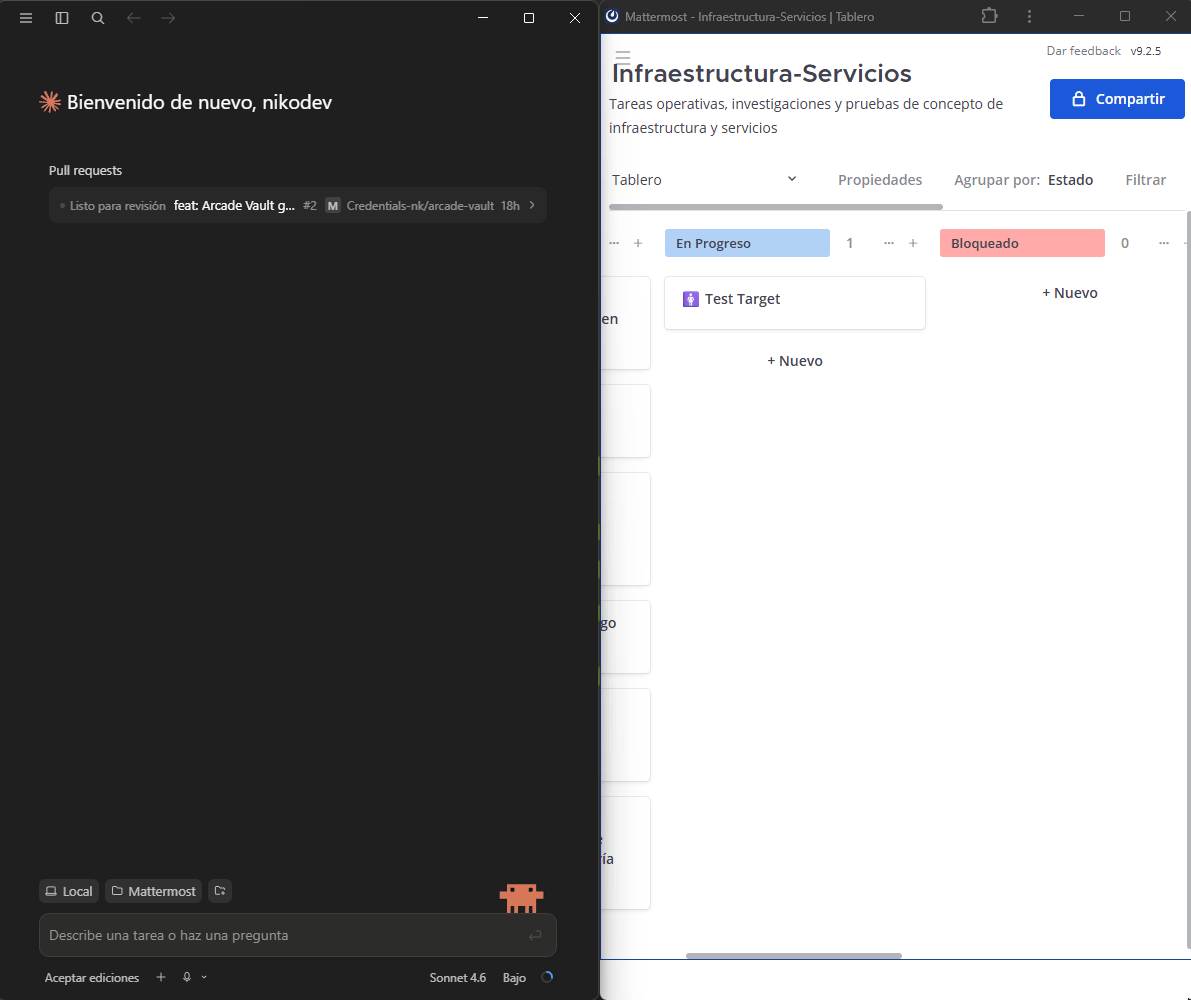Add new card under Bloqueado
The height and width of the screenshot is (1000, 1191).
[1069, 293]
